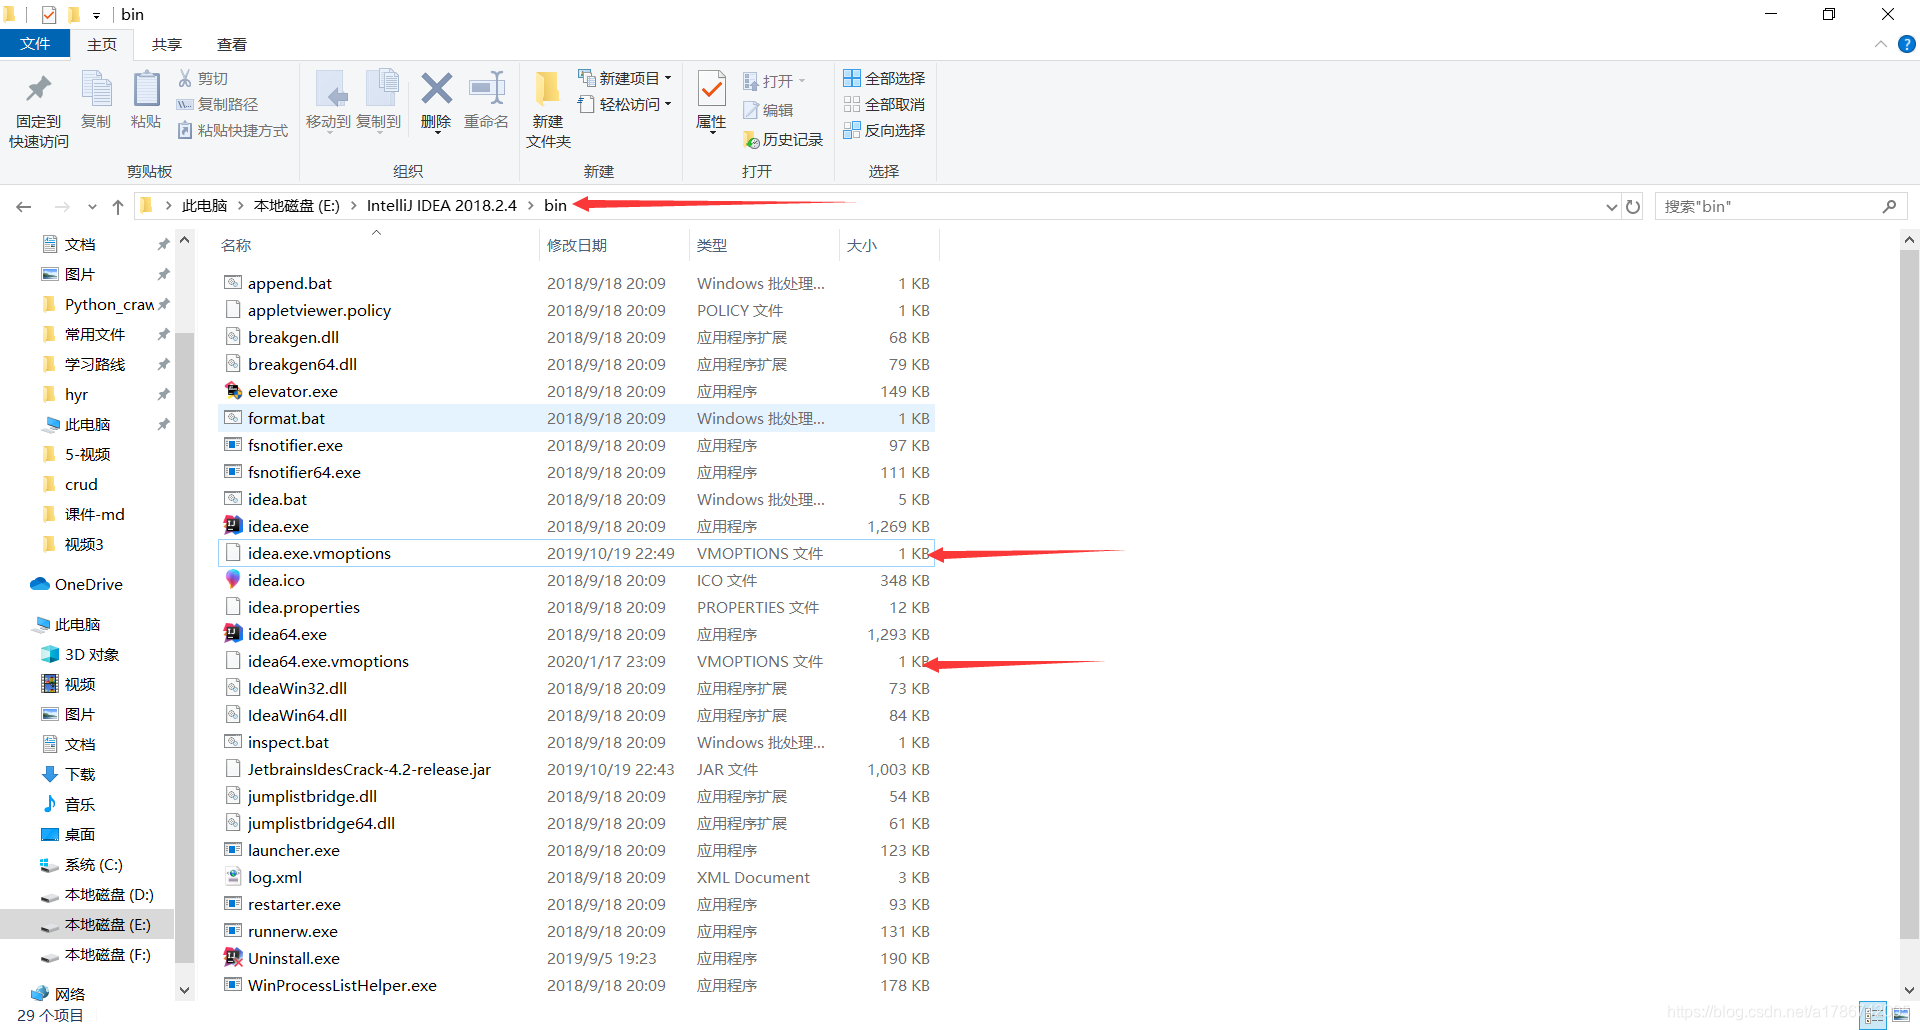Open History in ribbon
The height and width of the screenshot is (1030, 1920).
(783, 140)
